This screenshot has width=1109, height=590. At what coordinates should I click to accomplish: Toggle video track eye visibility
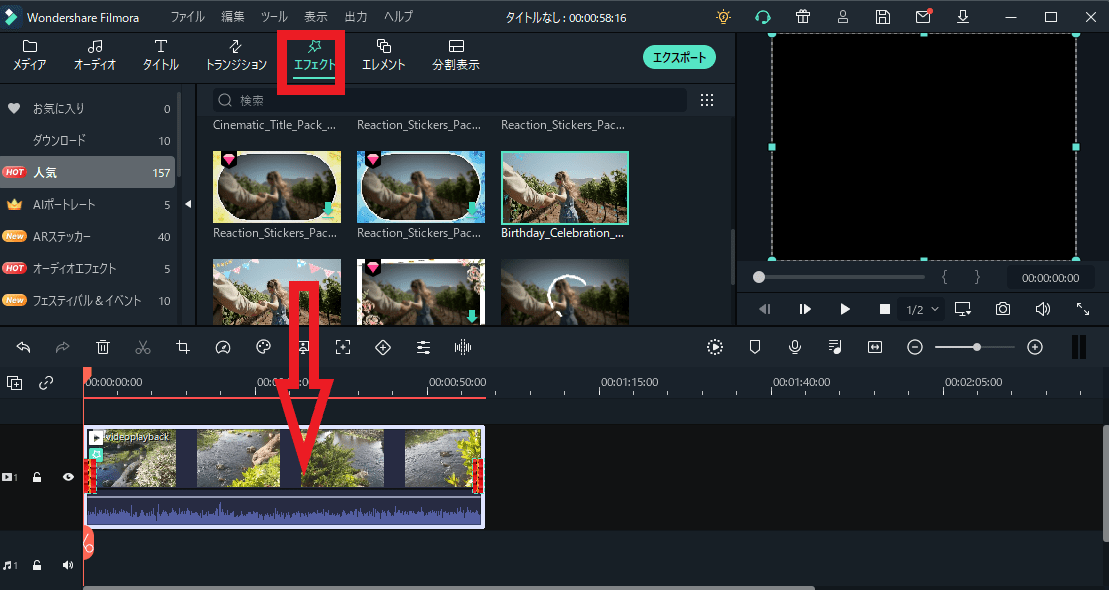[x=68, y=477]
